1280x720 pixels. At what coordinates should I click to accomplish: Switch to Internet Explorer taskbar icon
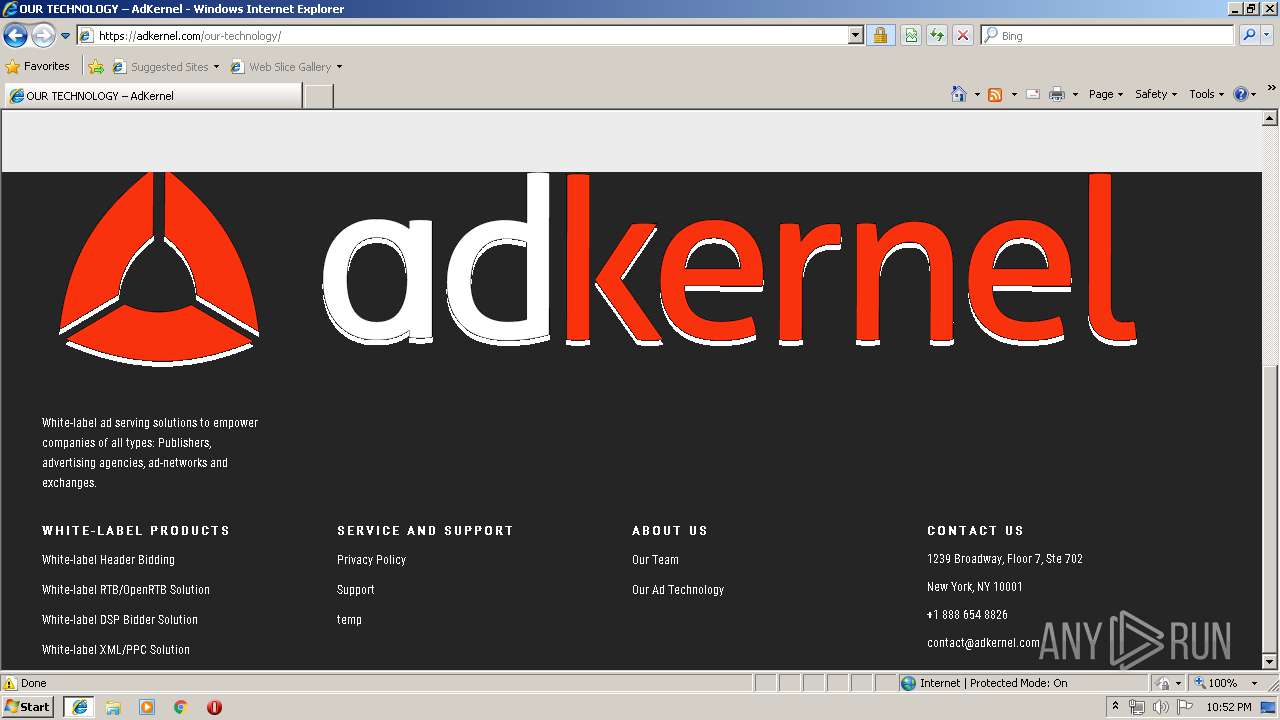coord(79,707)
